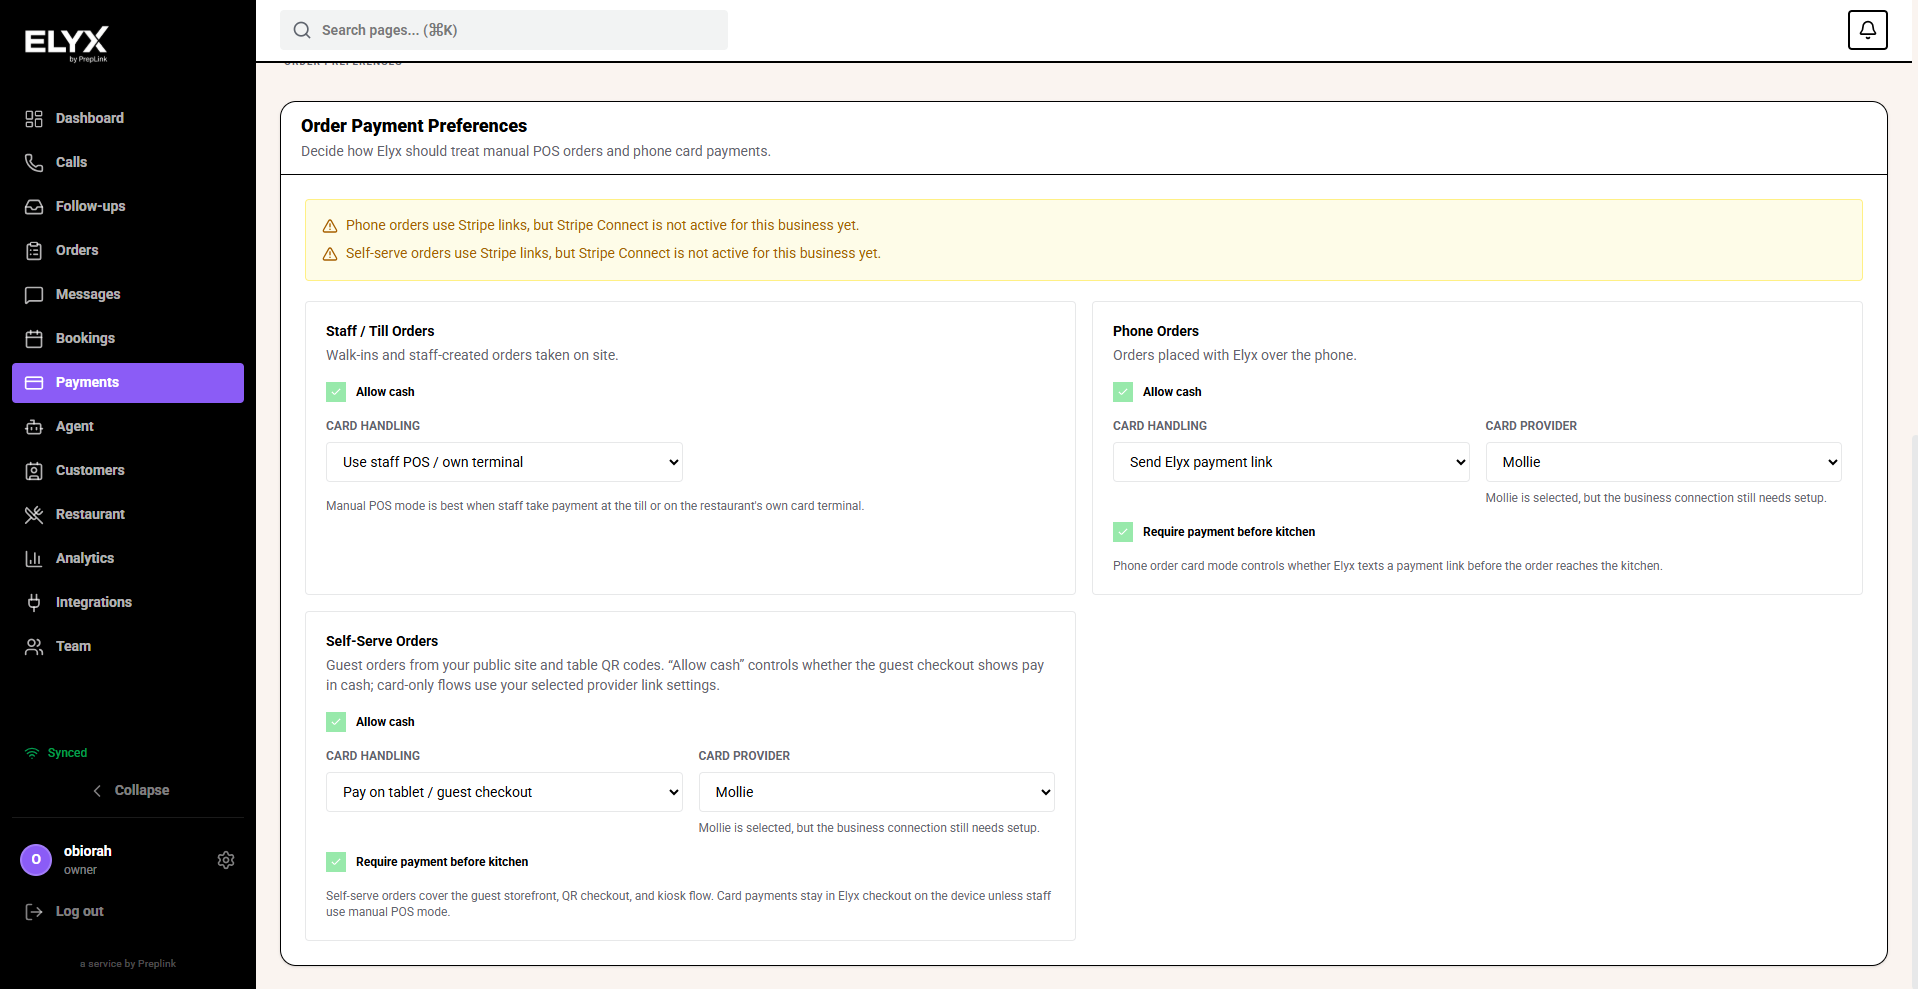This screenshot has width=1918, height=989.
Task: Click the ELYX logo
Action: pyautogui.click(x=67, y=44)
